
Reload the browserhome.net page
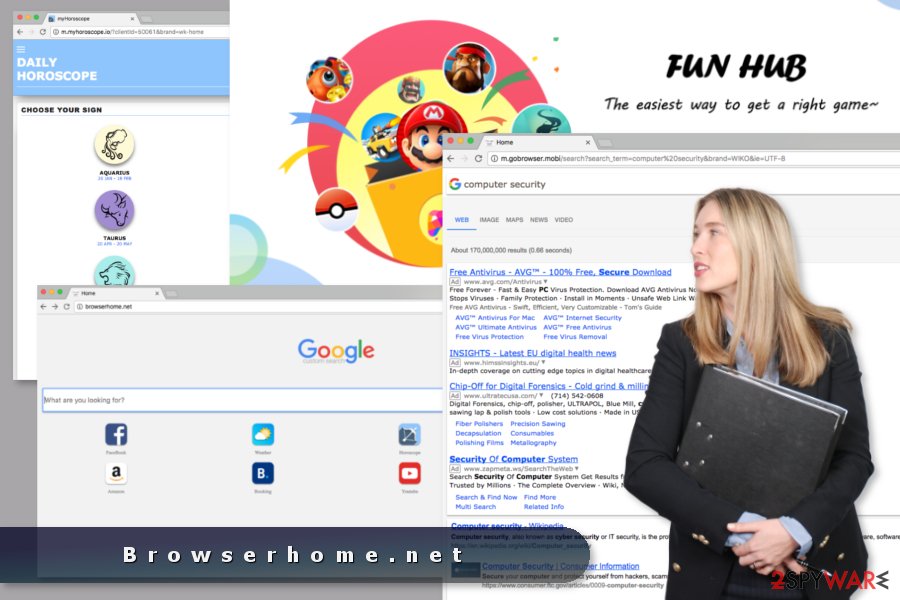67,307
